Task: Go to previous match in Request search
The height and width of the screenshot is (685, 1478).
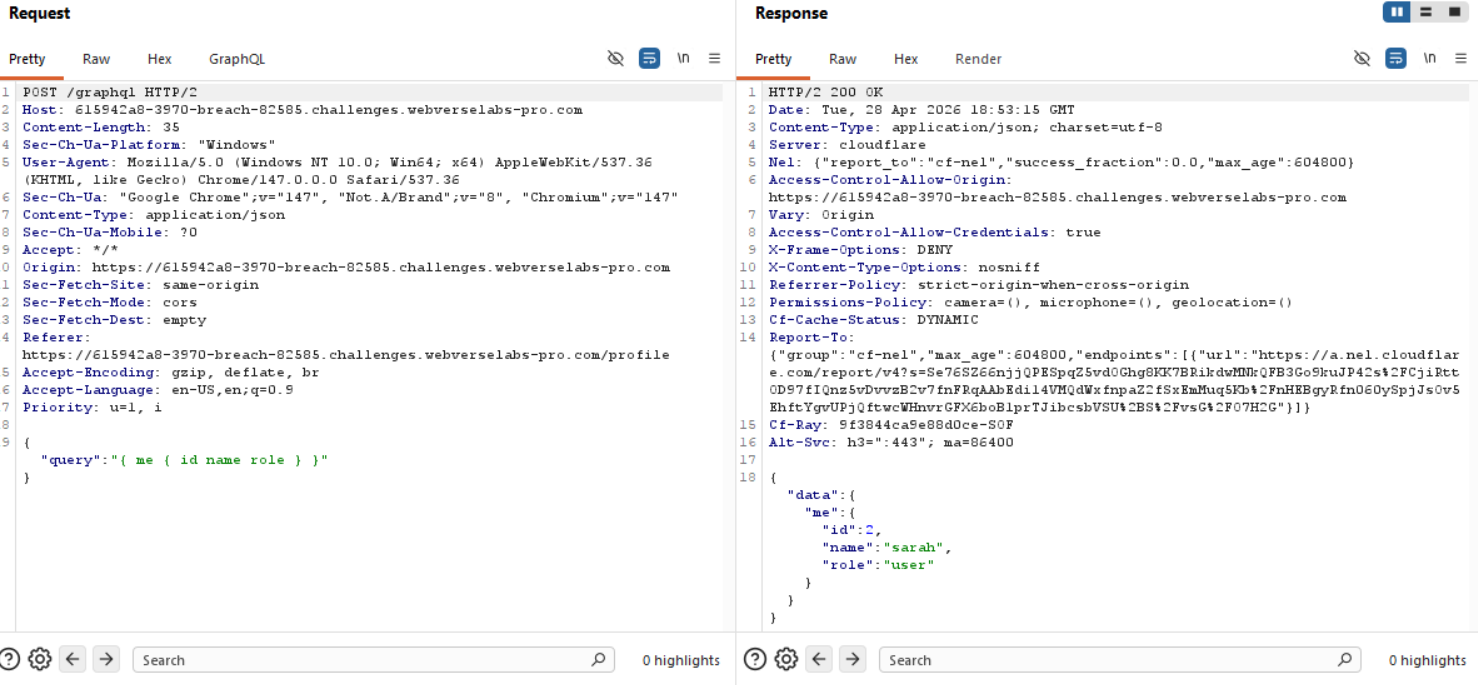Action: [x=72, y=659]
